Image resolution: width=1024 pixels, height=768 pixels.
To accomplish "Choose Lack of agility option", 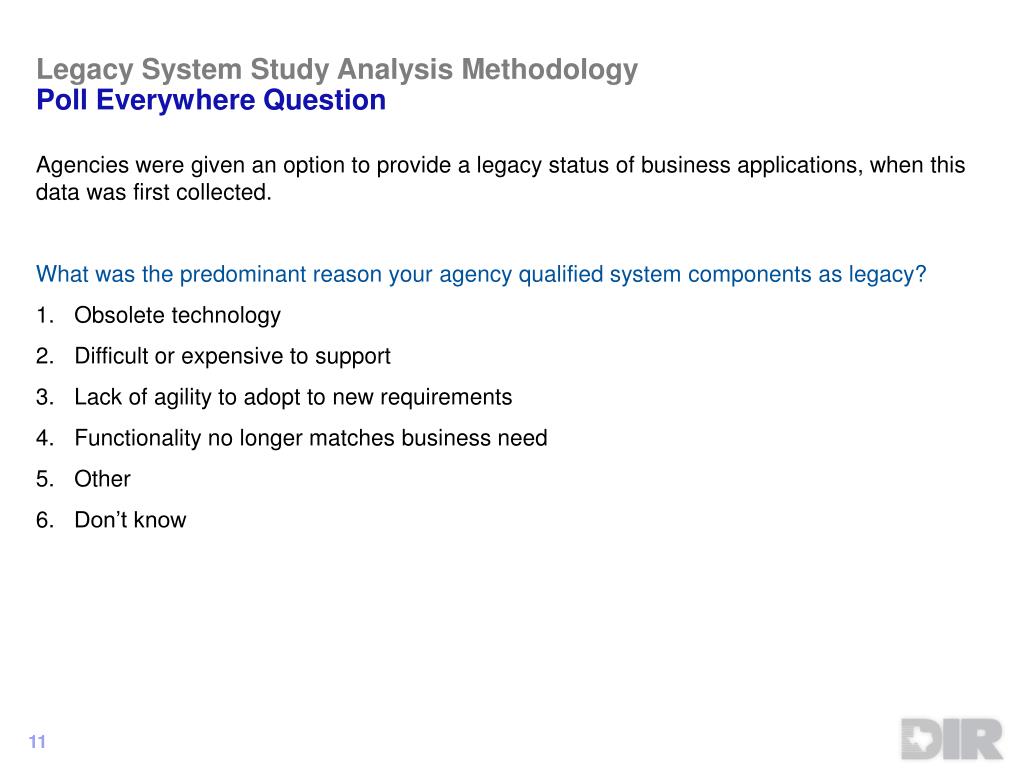I will click(293, 397).
